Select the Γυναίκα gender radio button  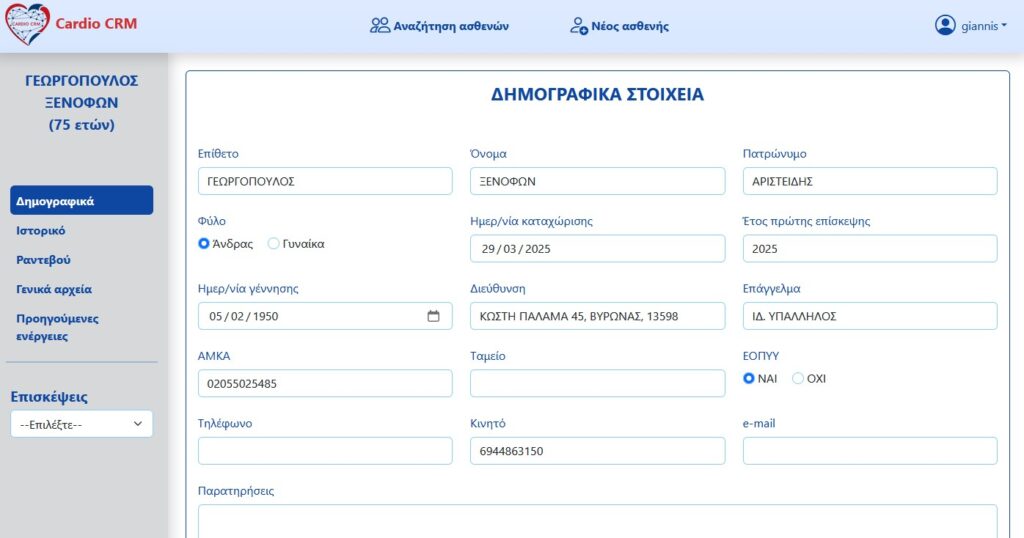(x=274, y=243)
